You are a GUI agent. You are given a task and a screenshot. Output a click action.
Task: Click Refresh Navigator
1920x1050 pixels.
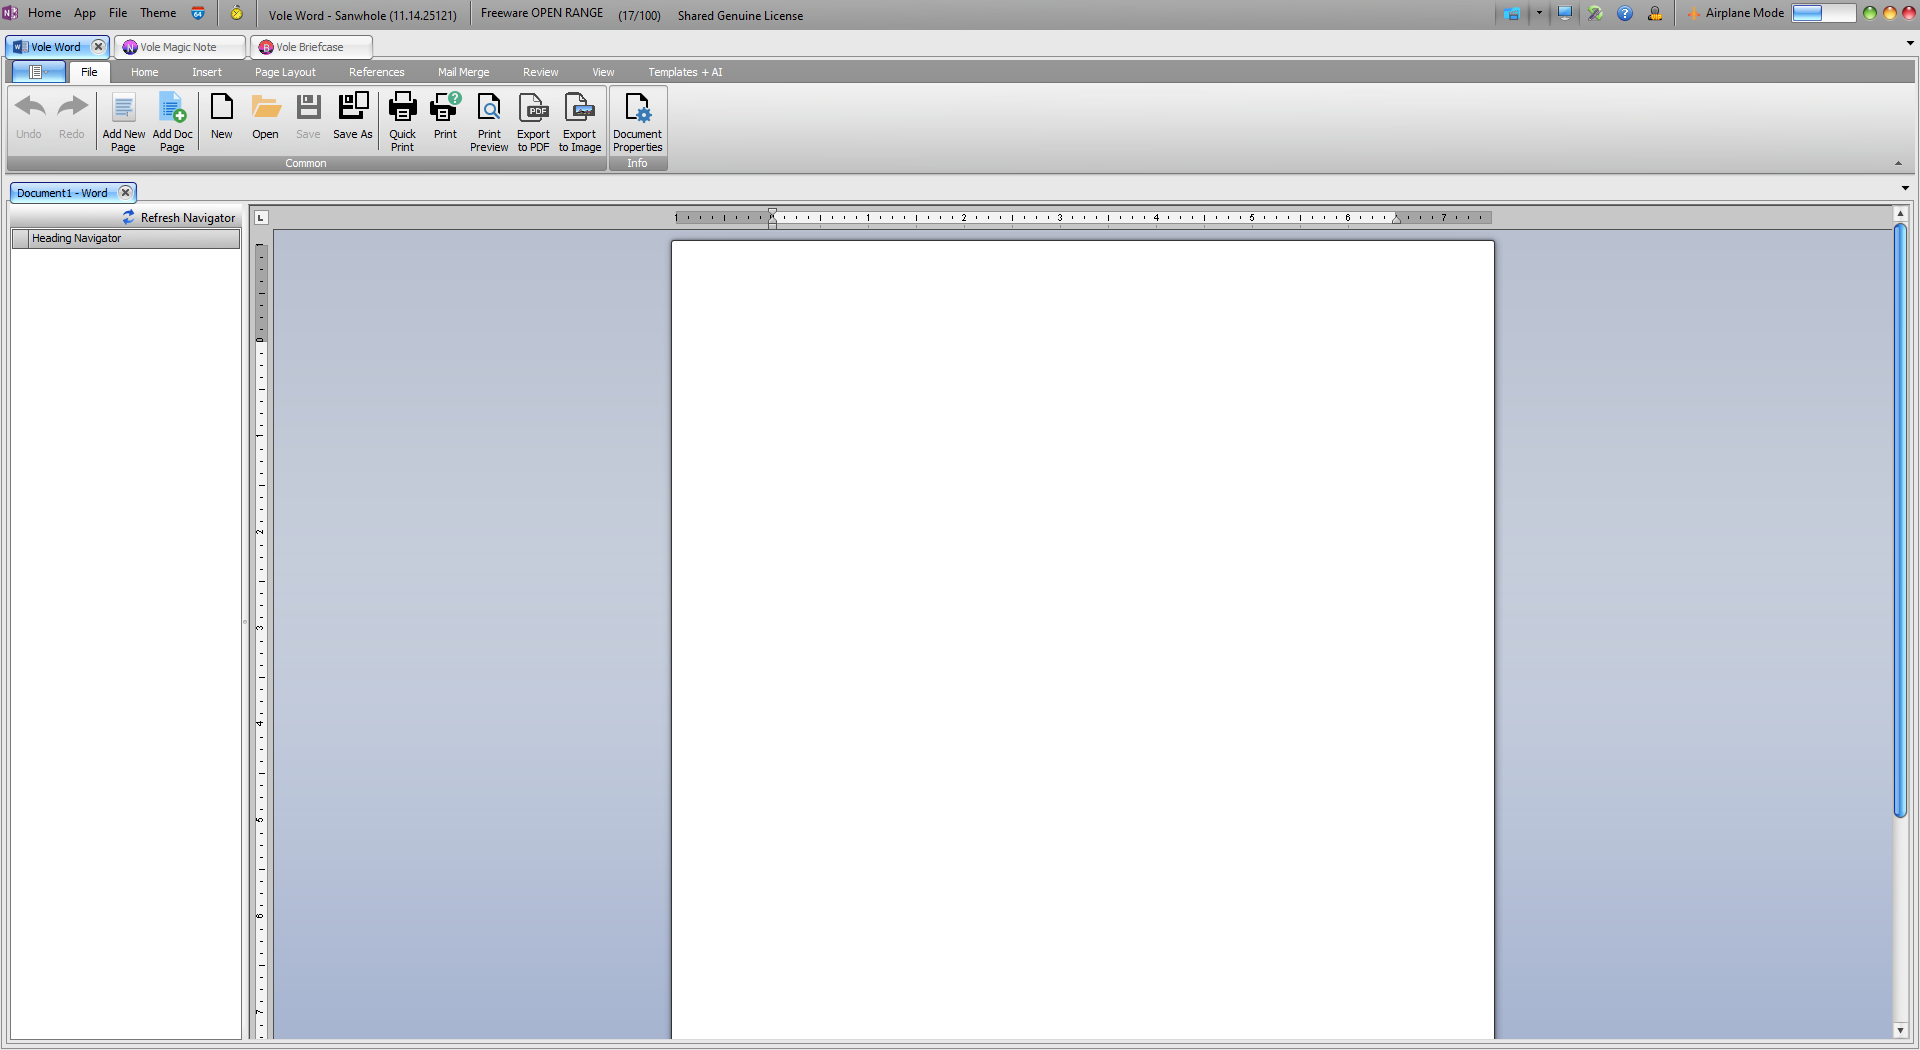179,218
